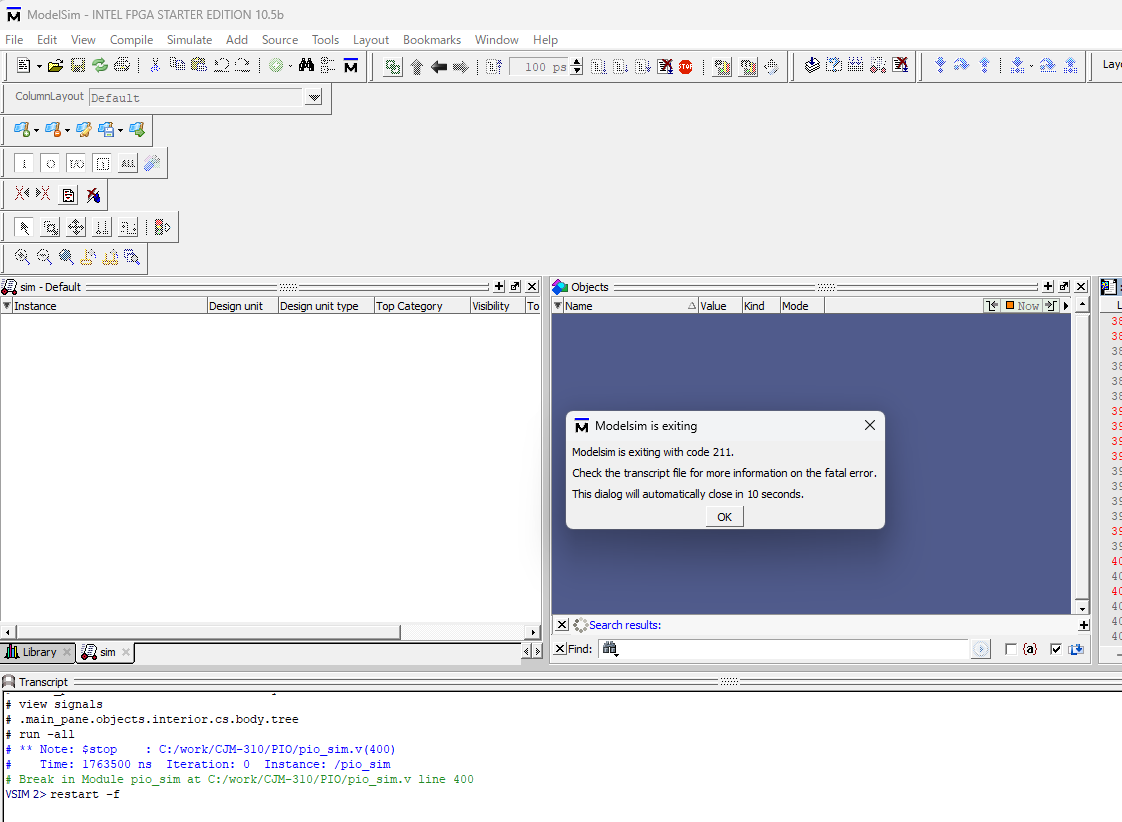Select the sim tab
1122x822 pixels.
[107, 652]
